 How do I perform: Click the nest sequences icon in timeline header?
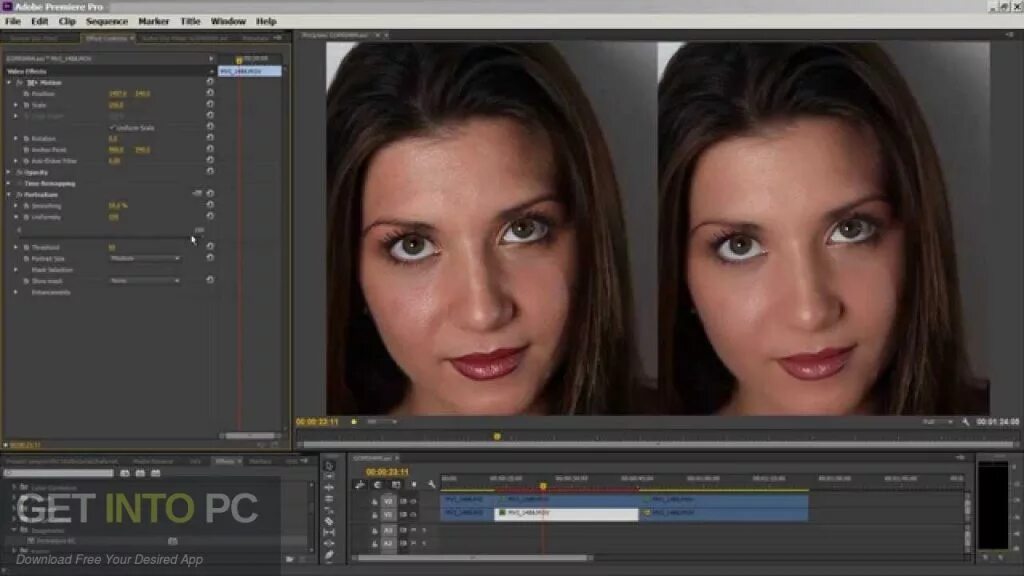pos(360,485)
